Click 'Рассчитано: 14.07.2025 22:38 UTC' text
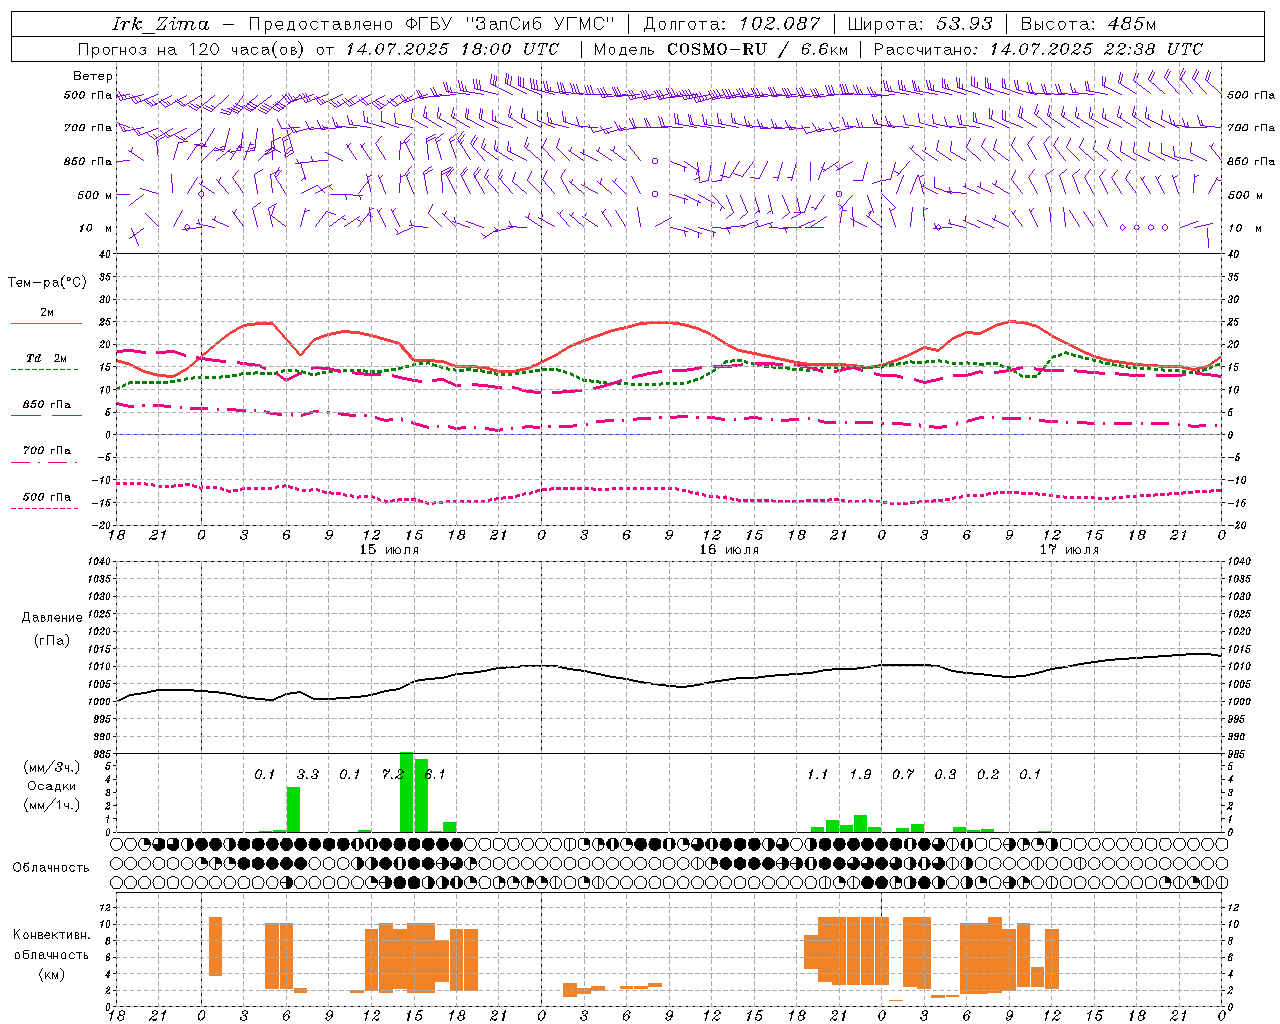The image size is (1280, 1024). tap(1038, 49)
